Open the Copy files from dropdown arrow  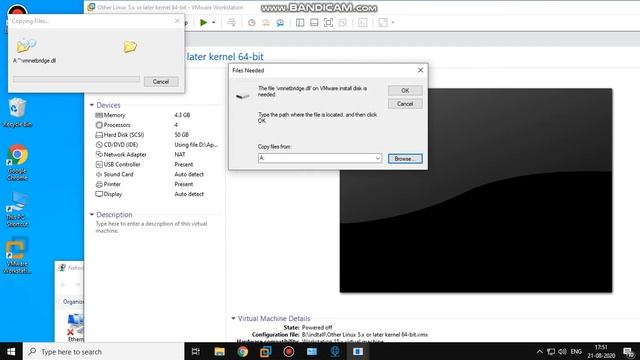(x=378, y=158)
